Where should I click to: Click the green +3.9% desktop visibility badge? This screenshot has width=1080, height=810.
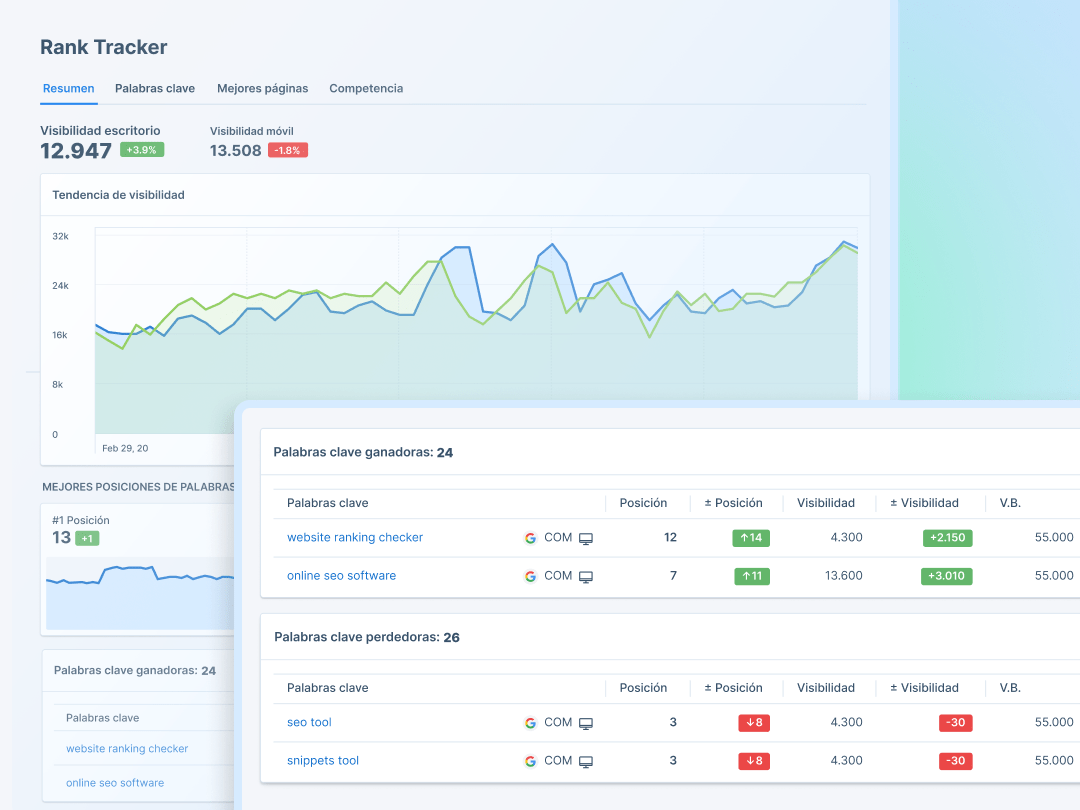tap(142, 150)
